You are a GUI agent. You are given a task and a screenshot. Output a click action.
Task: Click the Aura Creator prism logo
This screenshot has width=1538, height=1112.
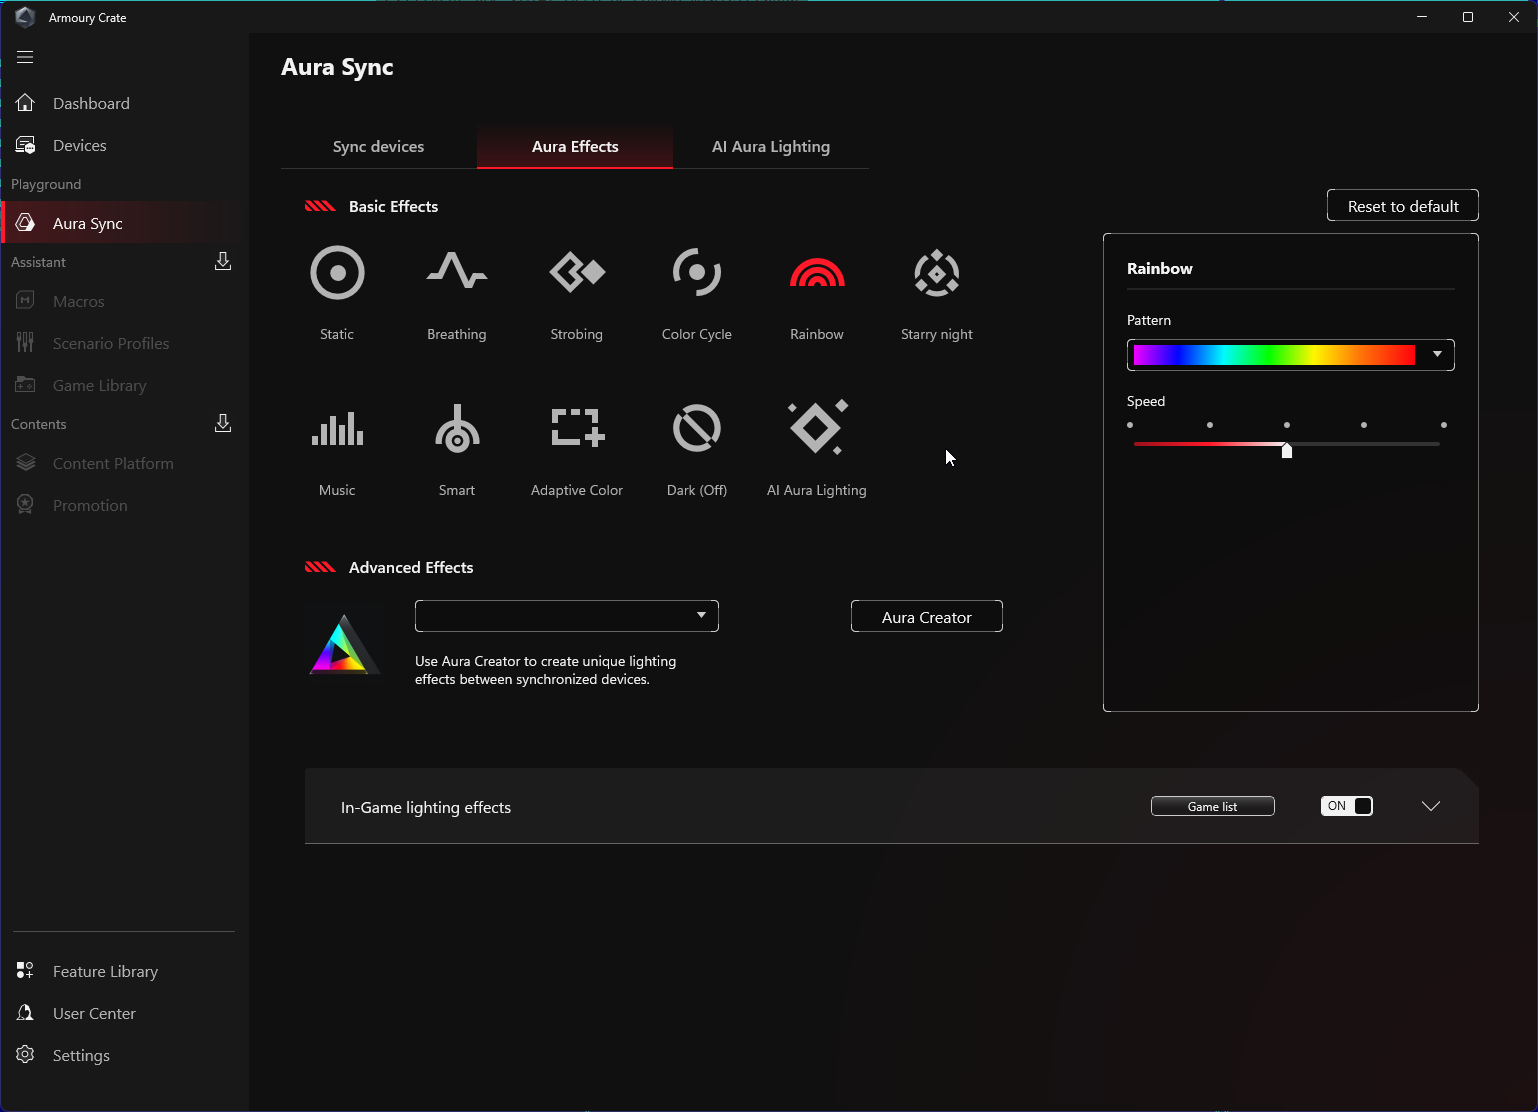click(x=343, y=644)
